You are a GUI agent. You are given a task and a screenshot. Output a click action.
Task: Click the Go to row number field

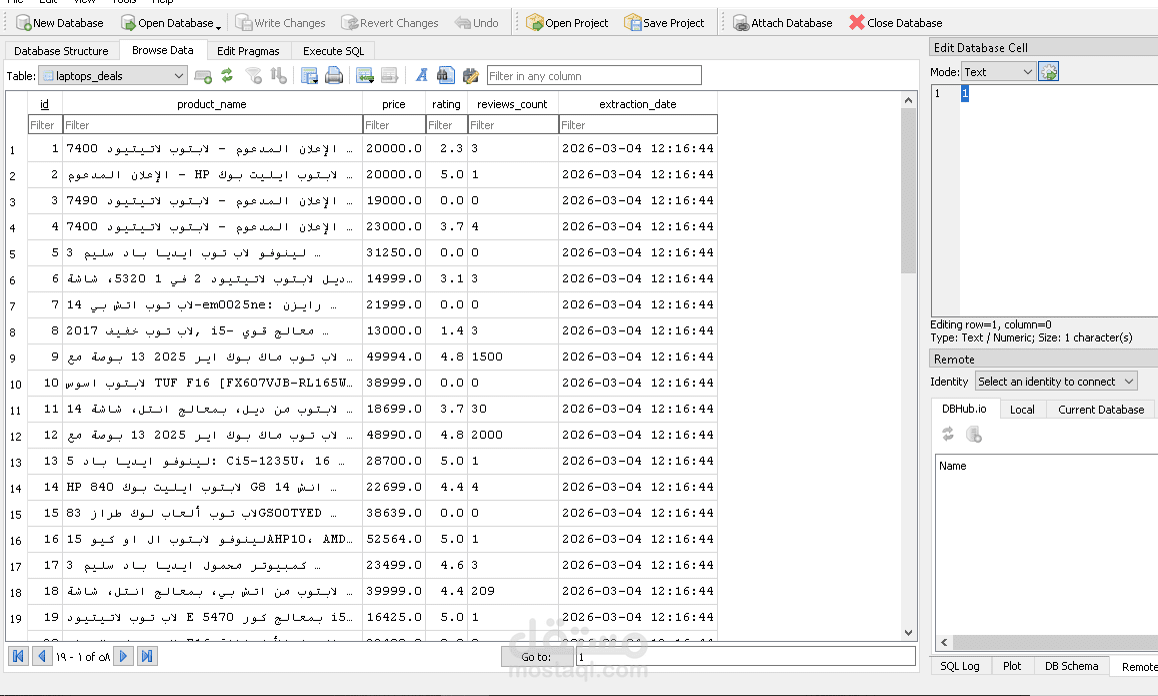[745, 656]
